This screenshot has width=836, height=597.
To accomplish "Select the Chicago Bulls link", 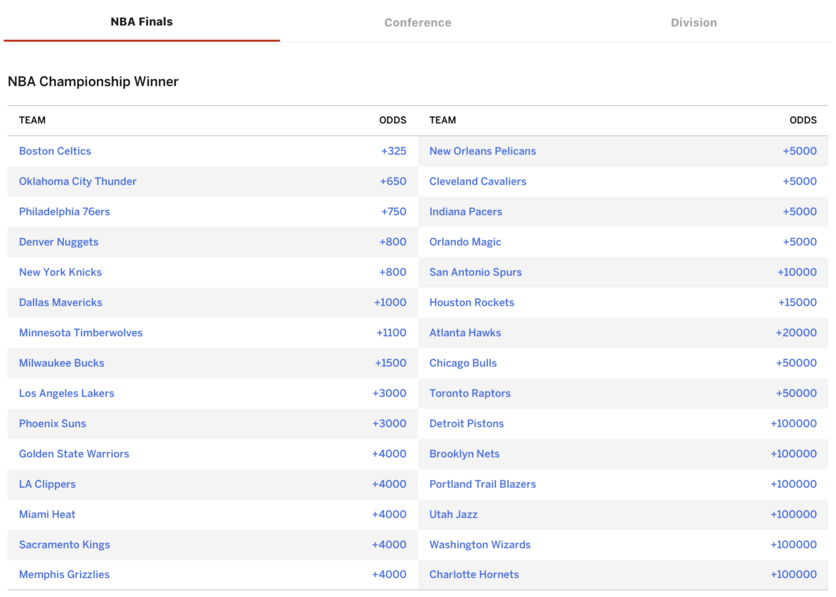I will (463, 363).
